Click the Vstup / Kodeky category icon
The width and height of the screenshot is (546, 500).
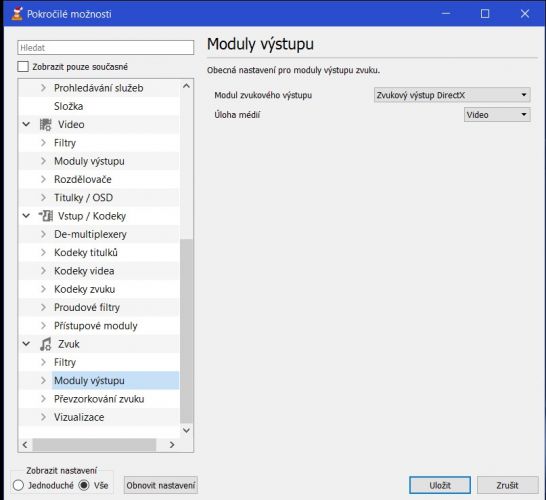pos(46,216)
